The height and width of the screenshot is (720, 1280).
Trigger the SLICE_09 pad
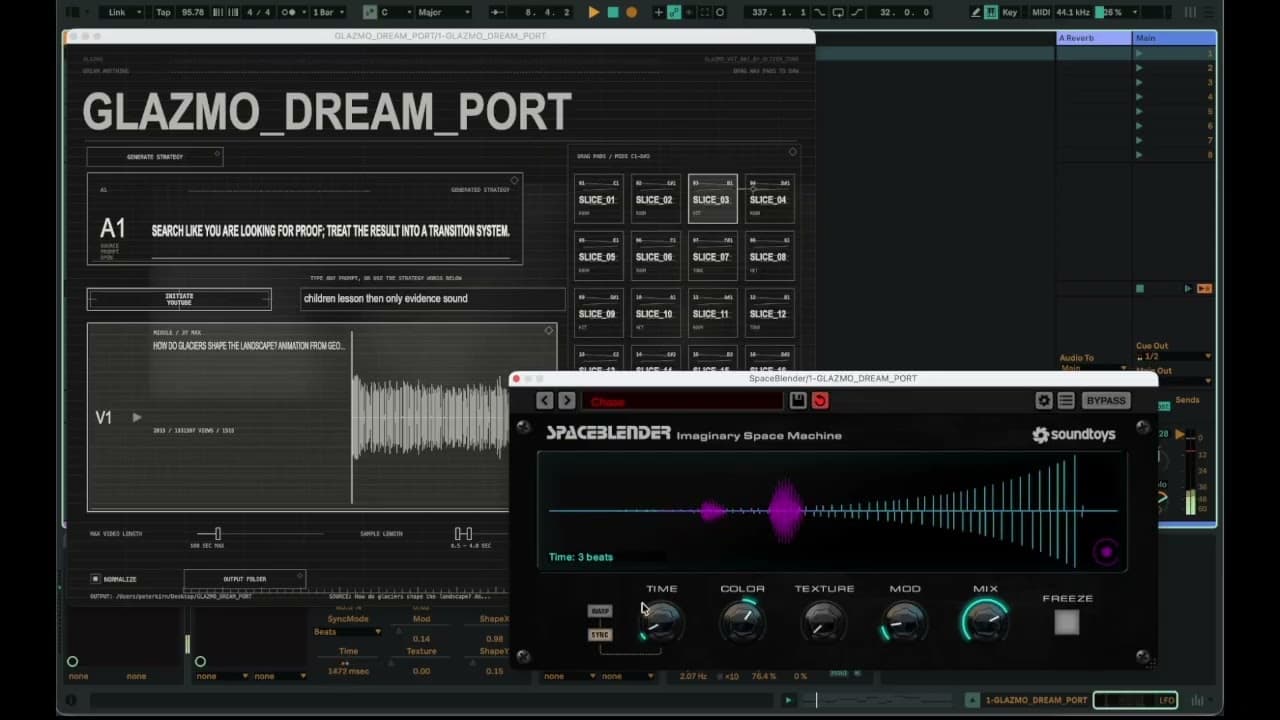[x=598, y=313]
